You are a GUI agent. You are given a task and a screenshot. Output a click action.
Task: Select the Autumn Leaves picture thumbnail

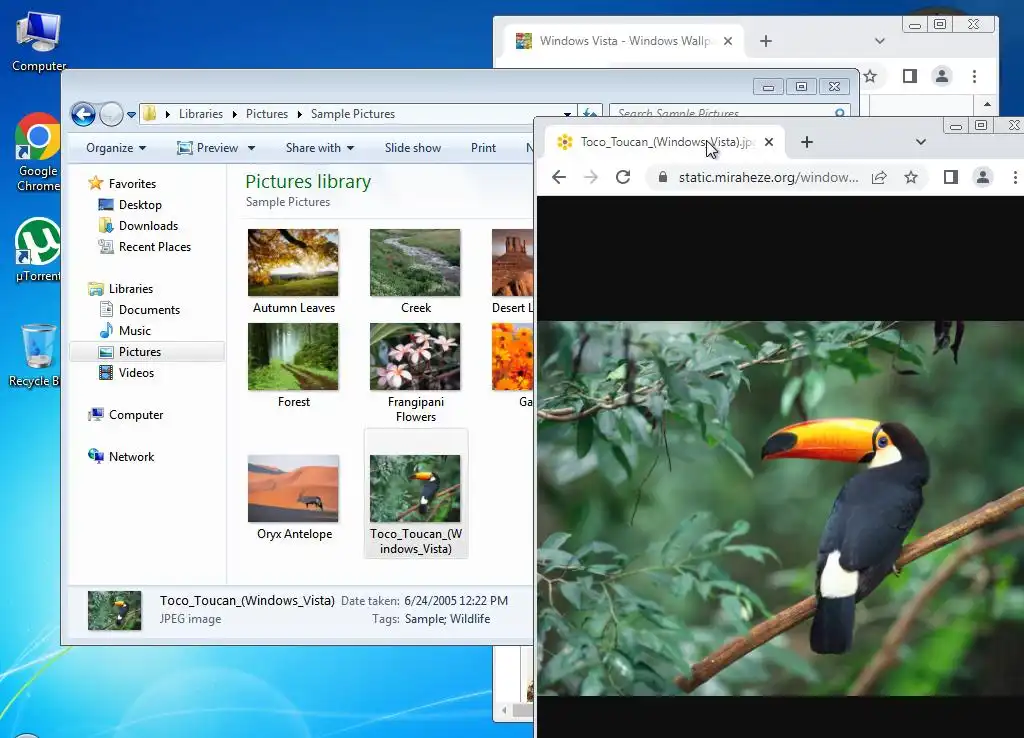(x=293, y=263)
